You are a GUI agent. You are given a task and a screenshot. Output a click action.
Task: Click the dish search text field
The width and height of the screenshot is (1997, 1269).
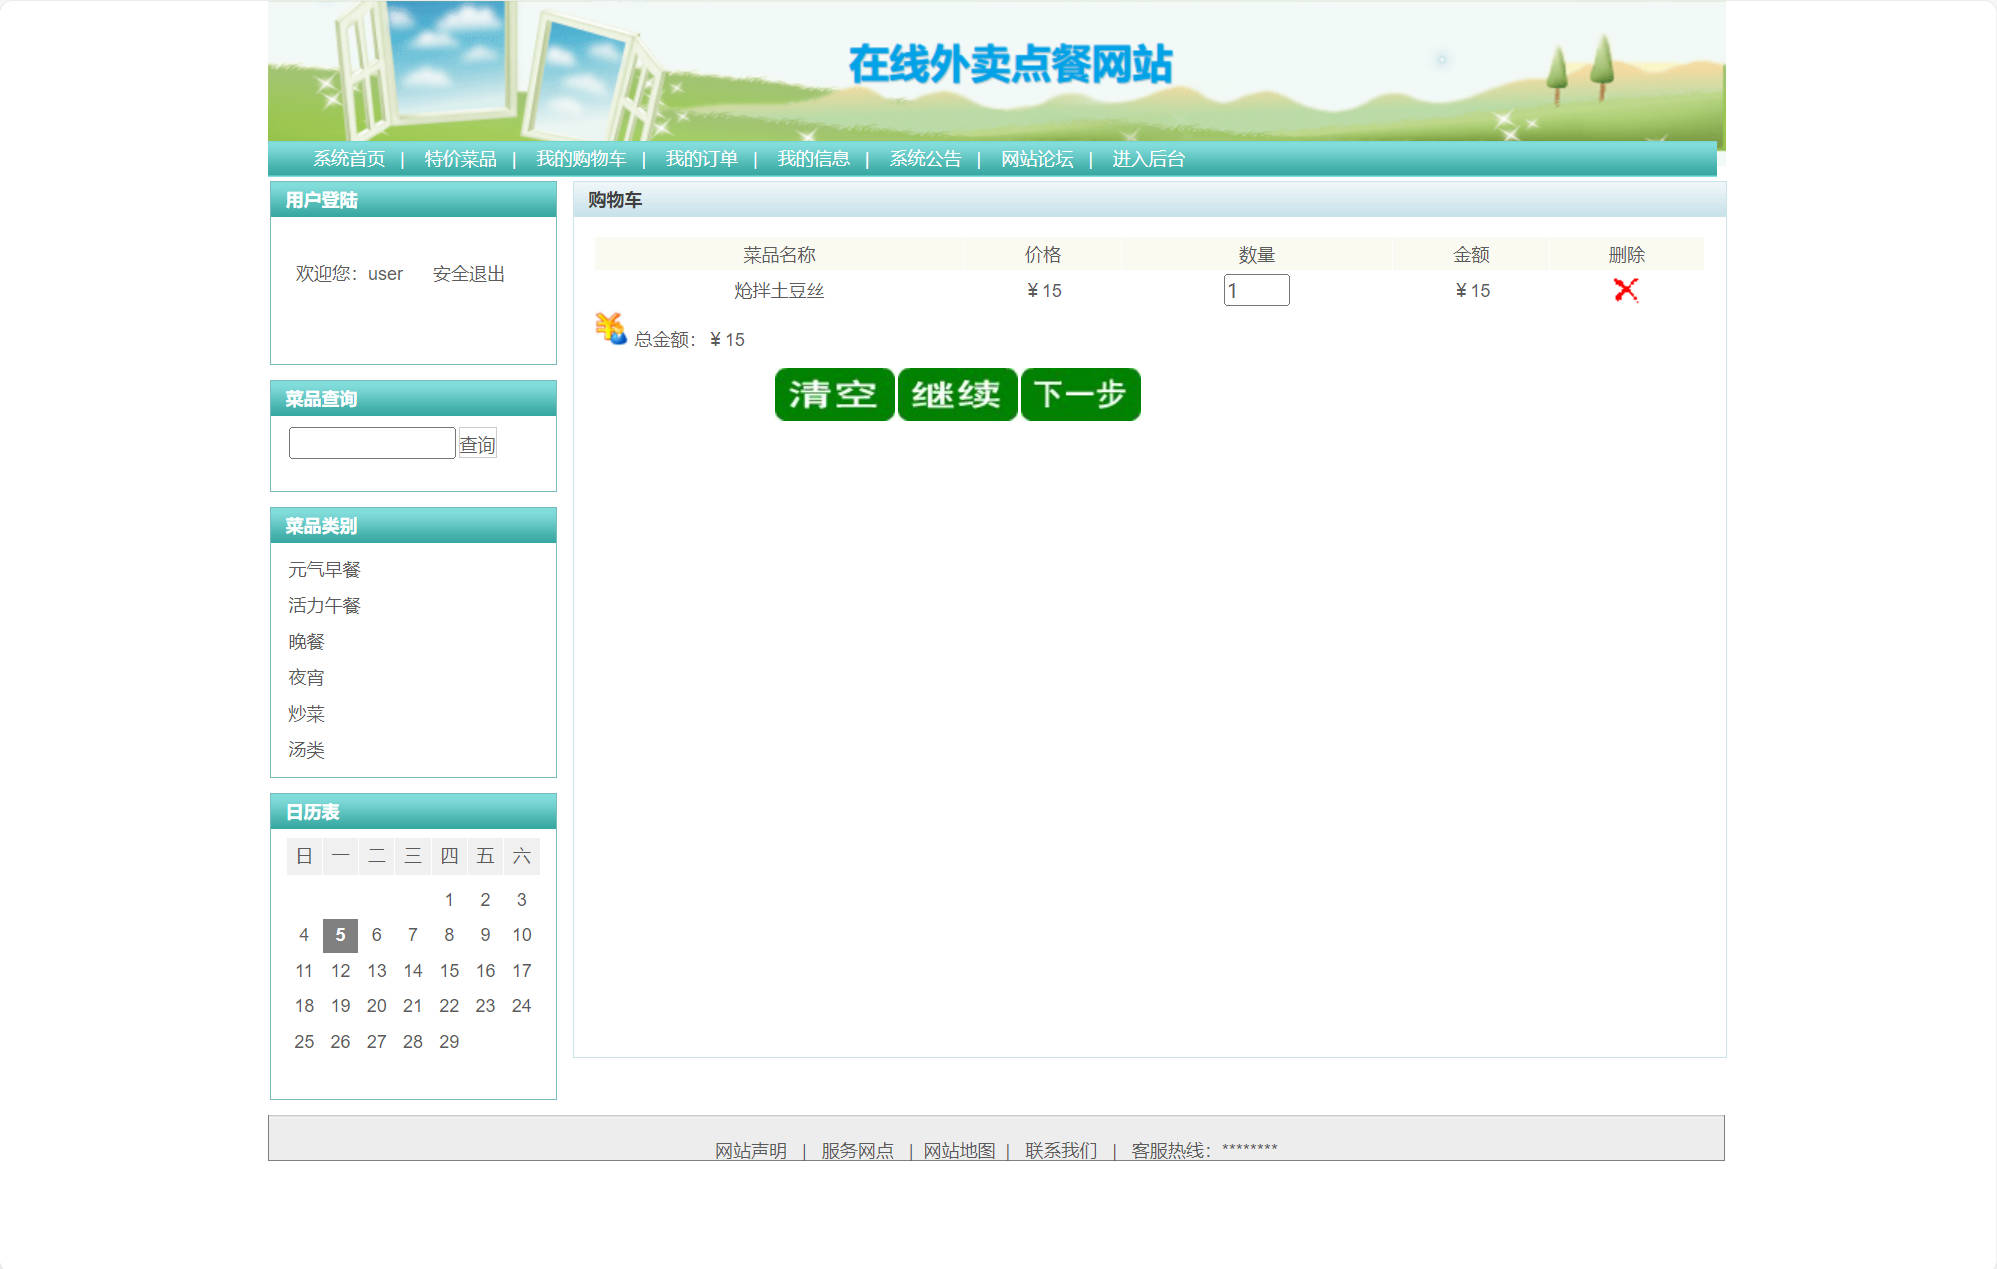click(371, 443)
